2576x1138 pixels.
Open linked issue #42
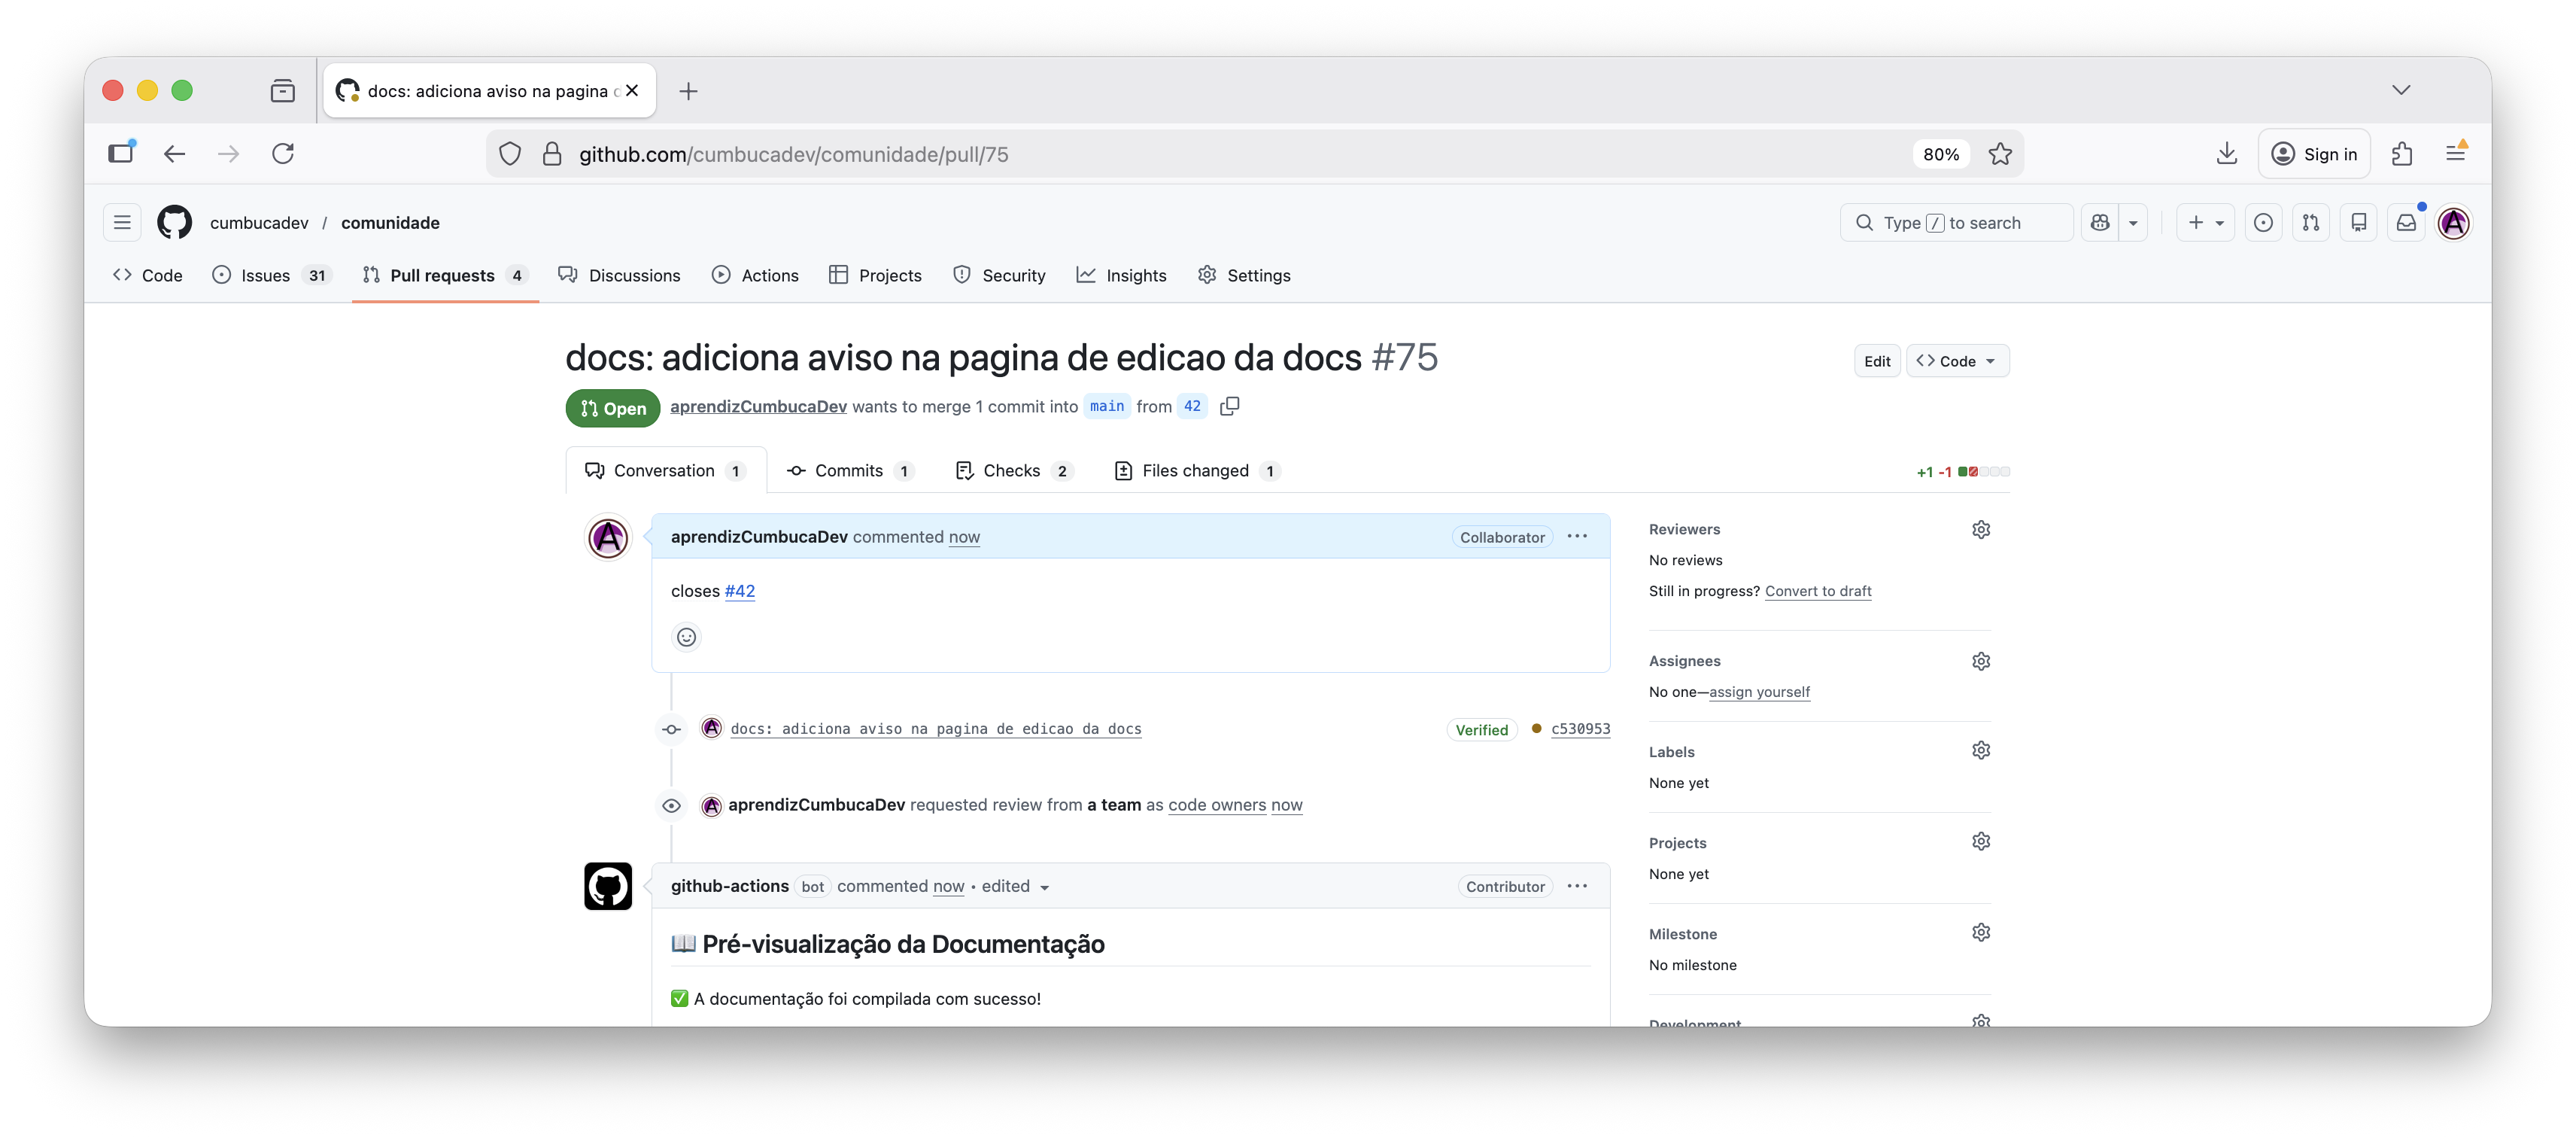(740, 591)
